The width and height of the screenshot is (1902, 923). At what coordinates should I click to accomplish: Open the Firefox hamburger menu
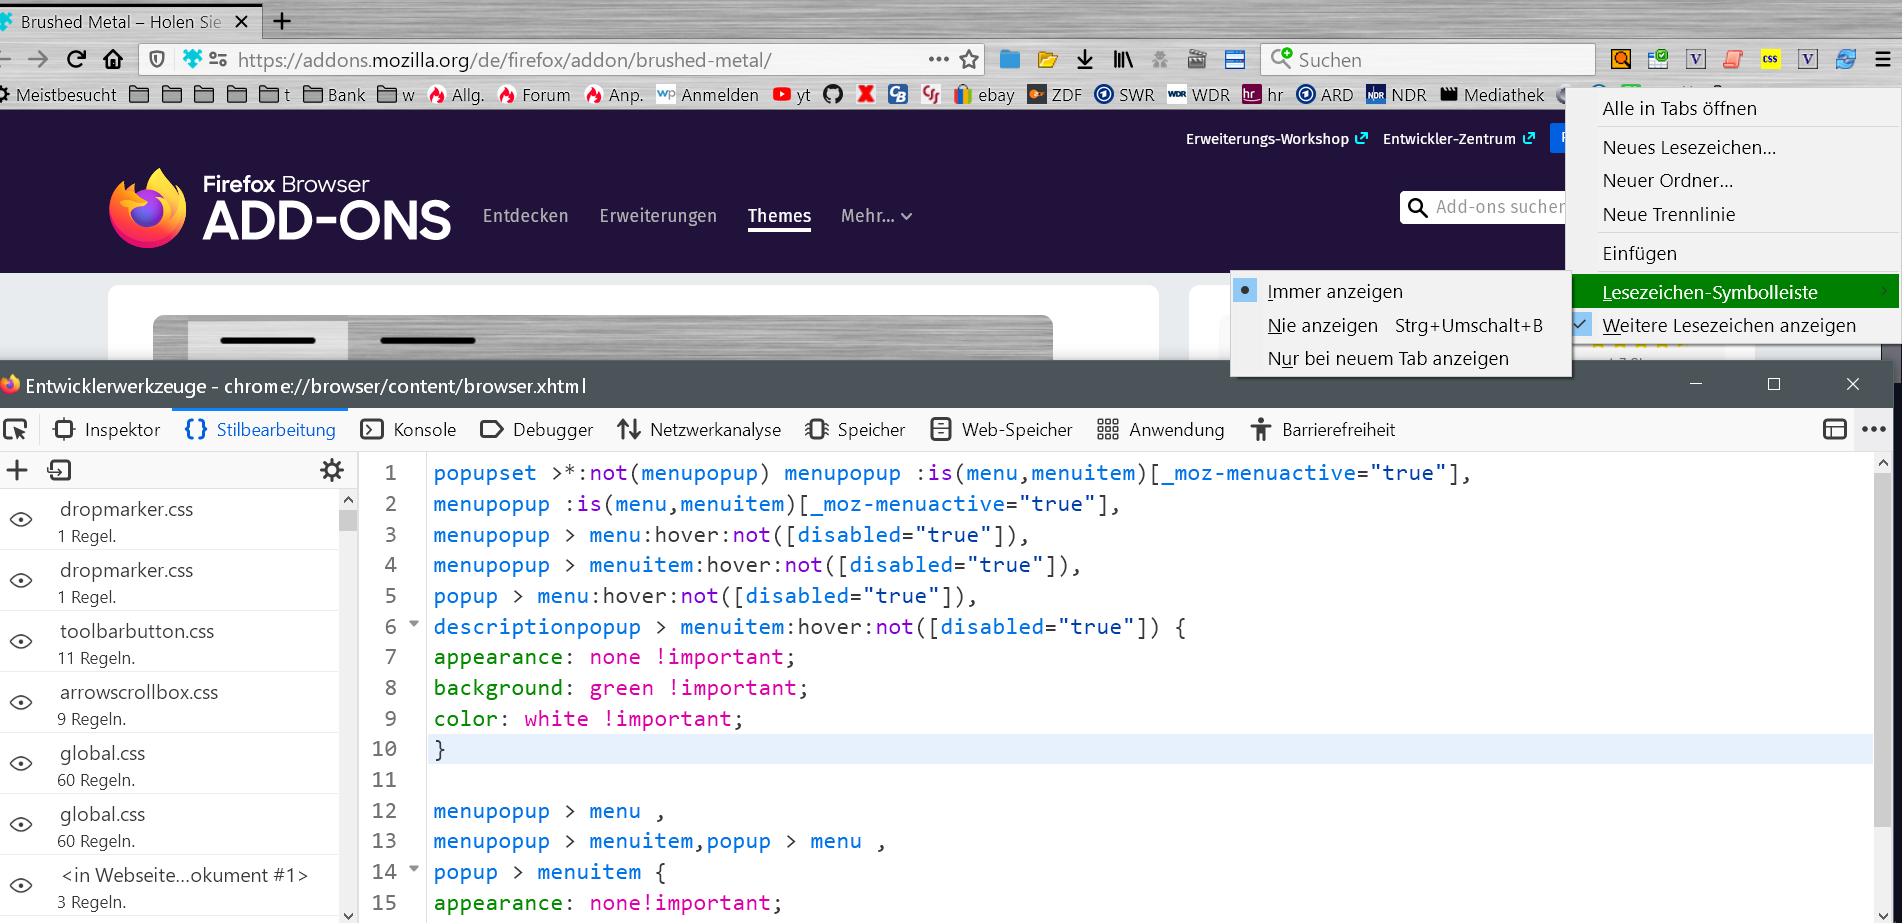(1882, 60)
